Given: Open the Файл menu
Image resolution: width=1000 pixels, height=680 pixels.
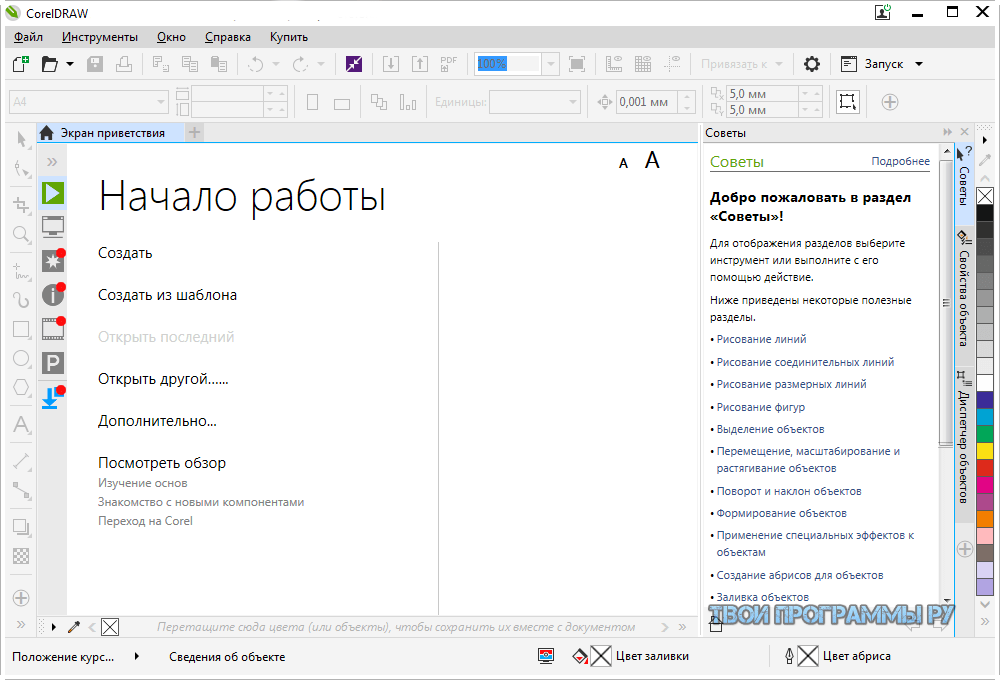Looking at the screenshot, I should (x=28, y=37).
